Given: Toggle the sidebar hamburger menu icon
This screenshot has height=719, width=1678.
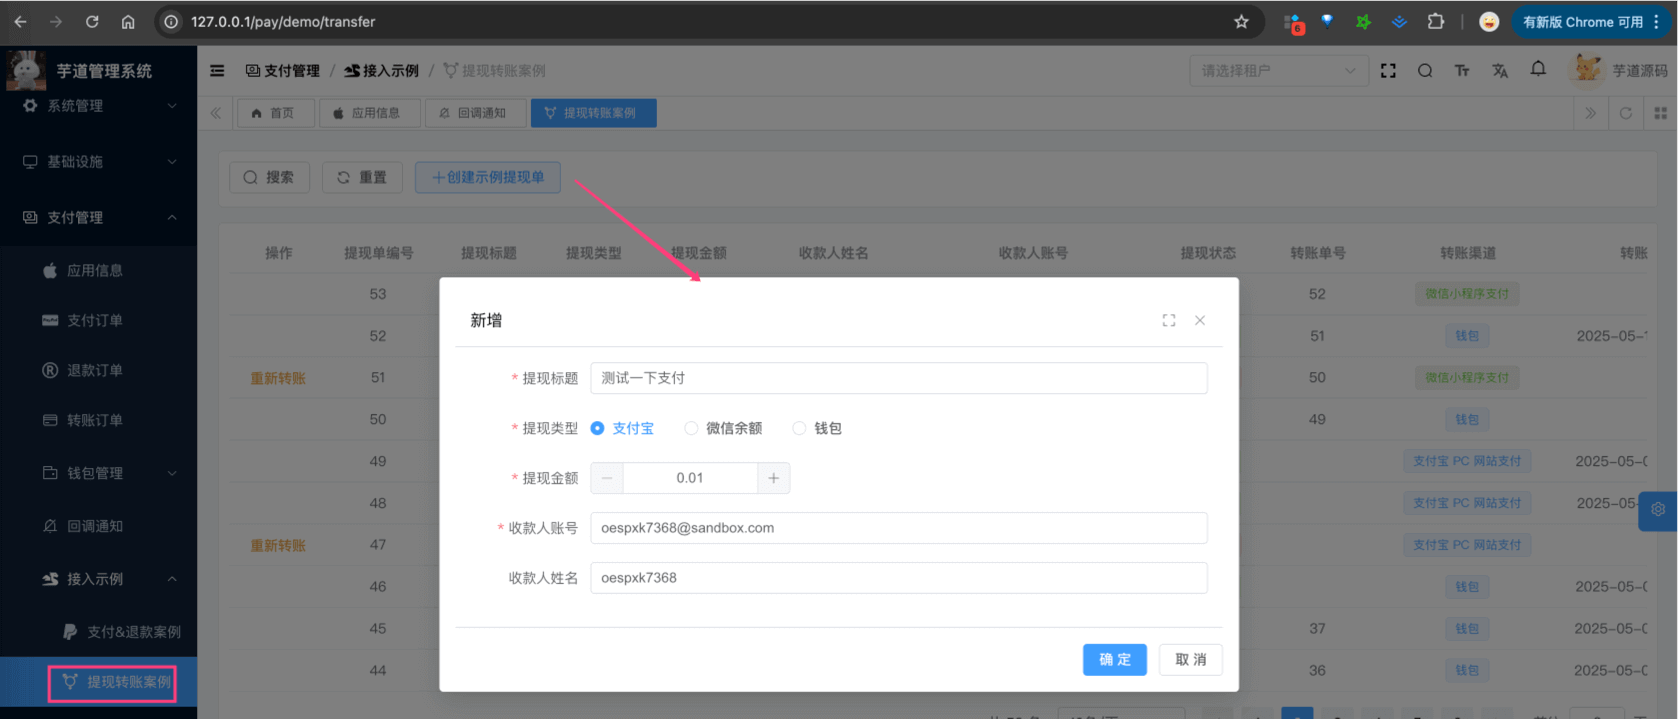Looking at the screenshot, I should pos(217,71).
